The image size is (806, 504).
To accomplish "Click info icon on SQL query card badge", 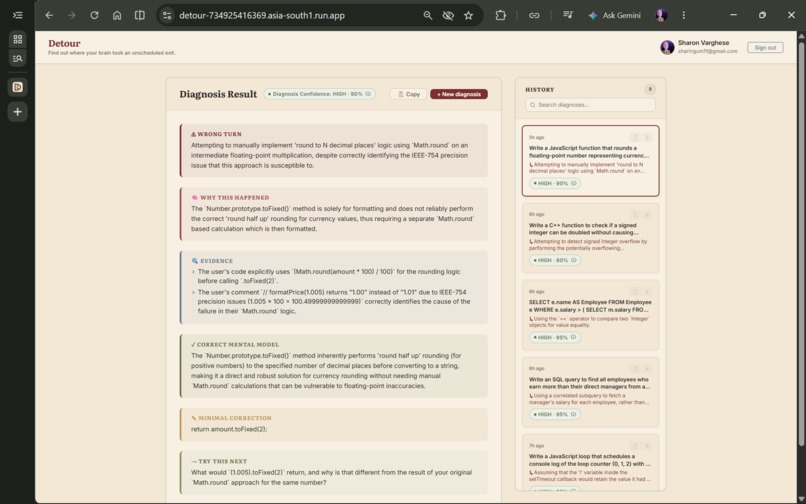I will click(x=574, y=415).
